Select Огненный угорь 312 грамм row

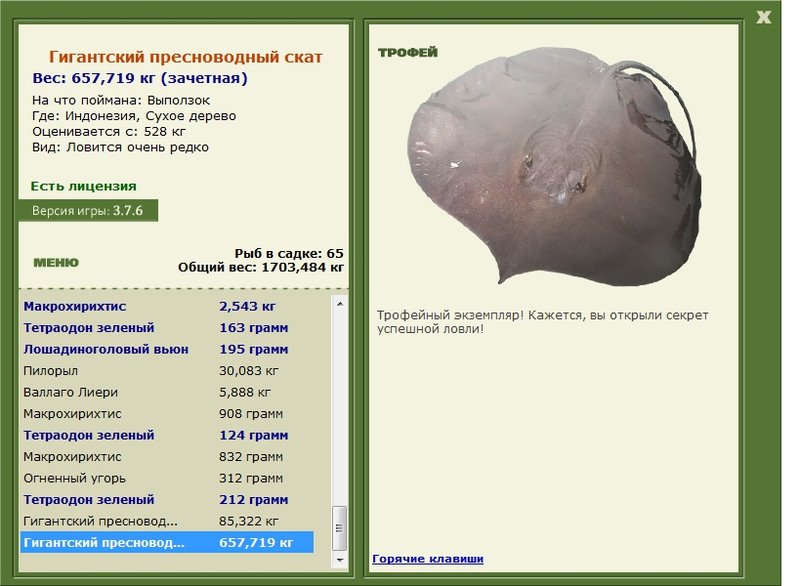[167, 478]
